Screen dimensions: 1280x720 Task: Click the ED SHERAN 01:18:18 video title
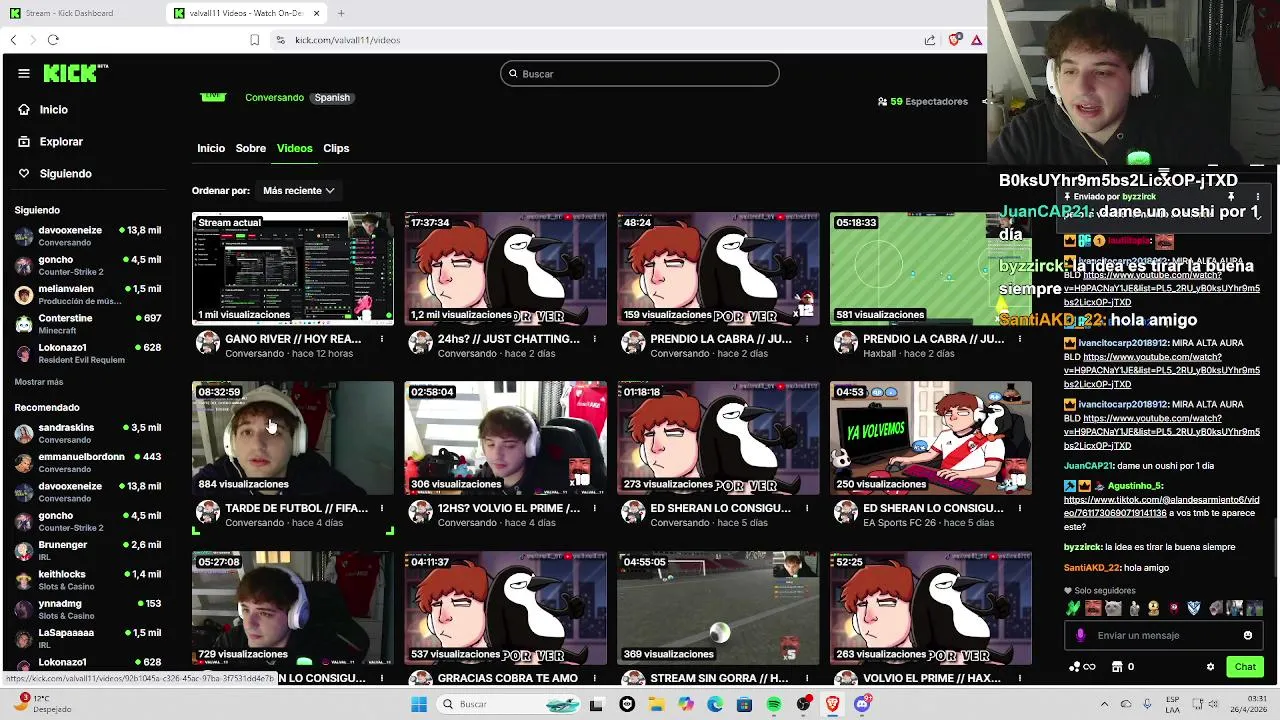coord(720,508)
